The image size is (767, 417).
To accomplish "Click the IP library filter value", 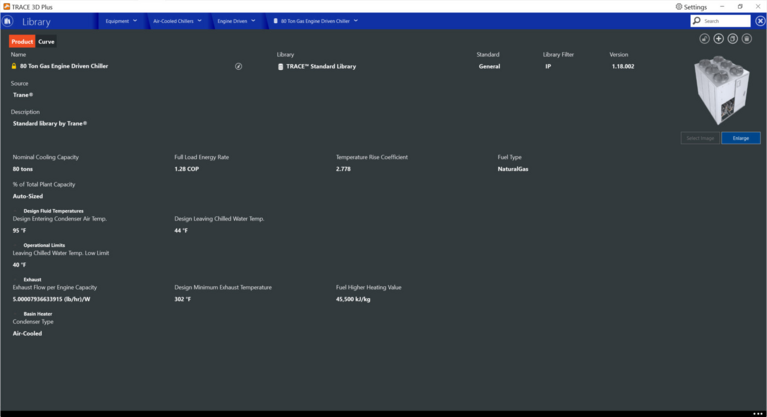I will [548, 67].
